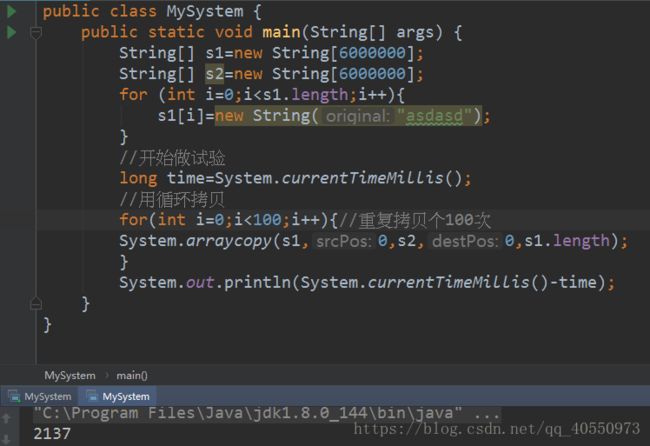
Task: Click currentTimeMillis in the time declaration
Action: (362, 178)
